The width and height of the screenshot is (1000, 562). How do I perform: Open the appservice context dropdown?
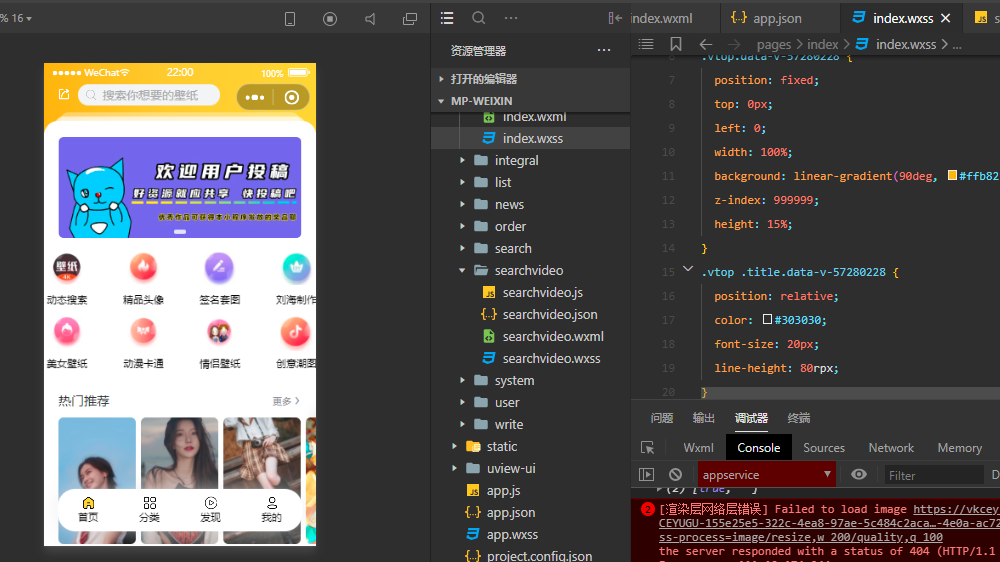click(766, 475)
